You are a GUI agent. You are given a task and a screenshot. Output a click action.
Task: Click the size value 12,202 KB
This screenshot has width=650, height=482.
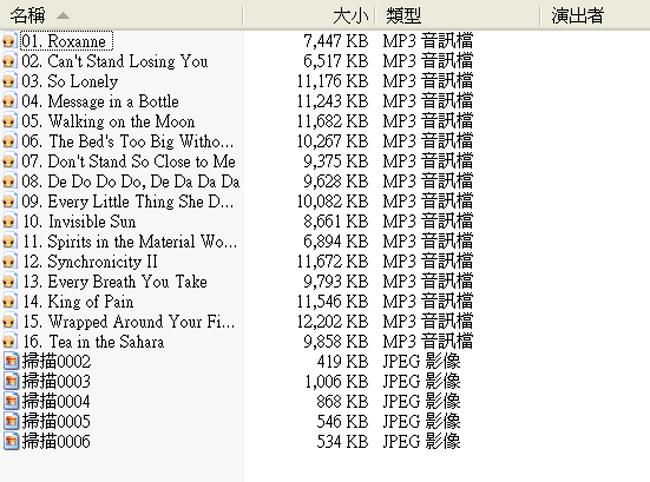332,322
